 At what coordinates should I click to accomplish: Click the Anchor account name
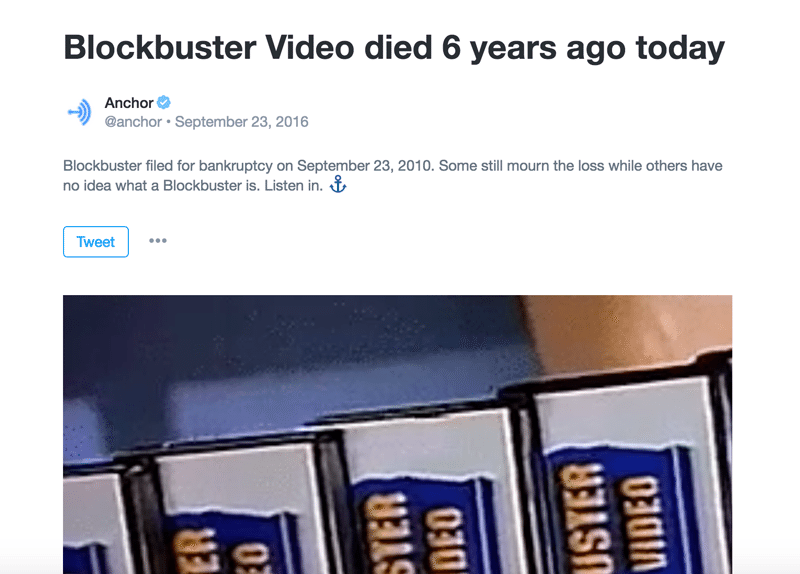(129, 103)
